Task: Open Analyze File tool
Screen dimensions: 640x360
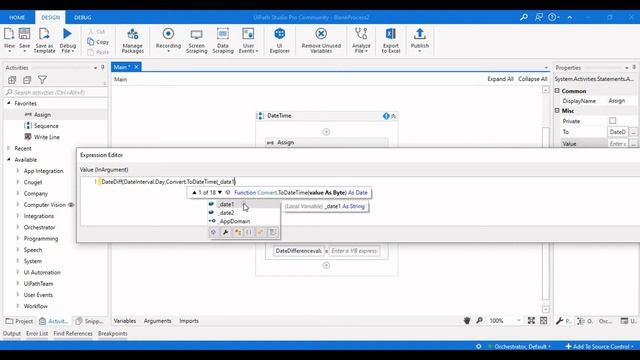Action: [x=361, y=40]
